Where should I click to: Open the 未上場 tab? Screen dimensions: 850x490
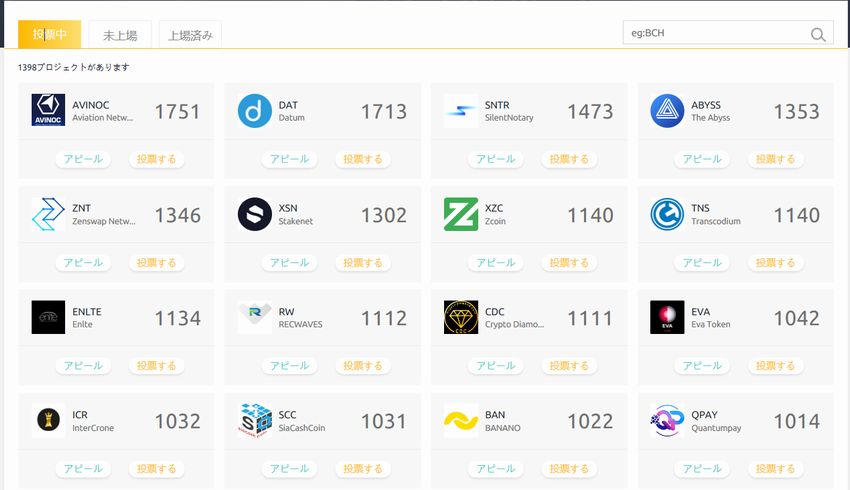(x=120, y=35)
